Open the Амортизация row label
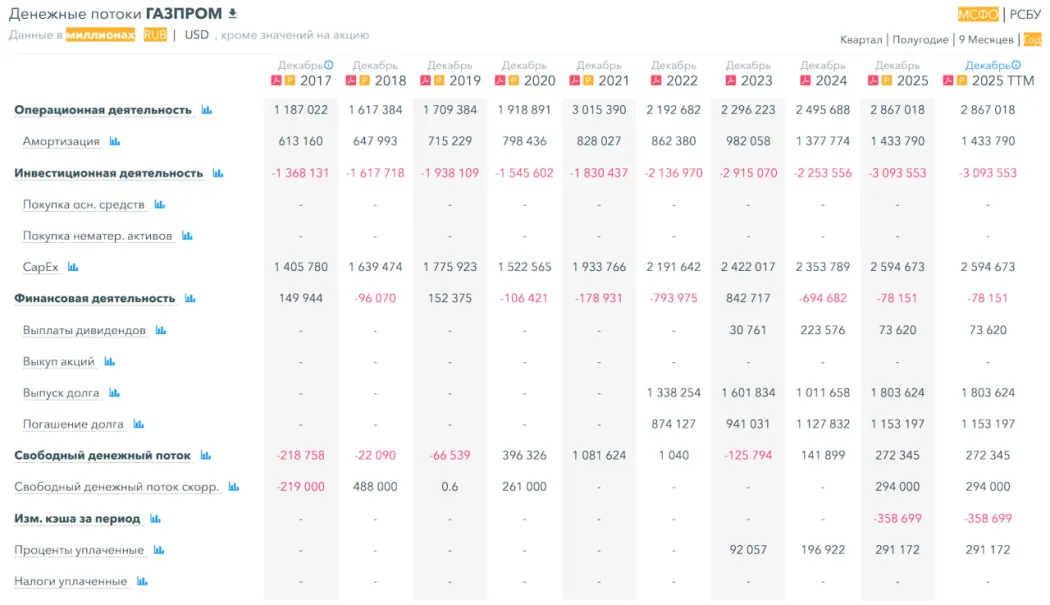This screenshot has height=605, width=1050. pos(61,141)
